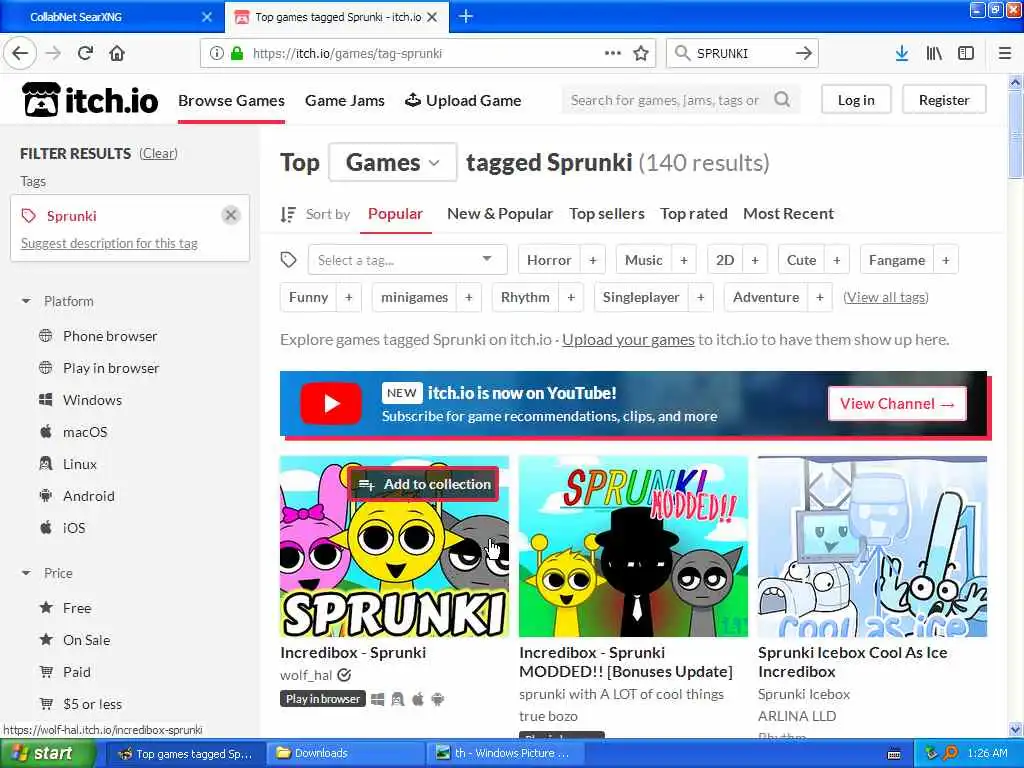
Task: Switch to the CollabNet SearXNG tab
Action: point(111,17)
